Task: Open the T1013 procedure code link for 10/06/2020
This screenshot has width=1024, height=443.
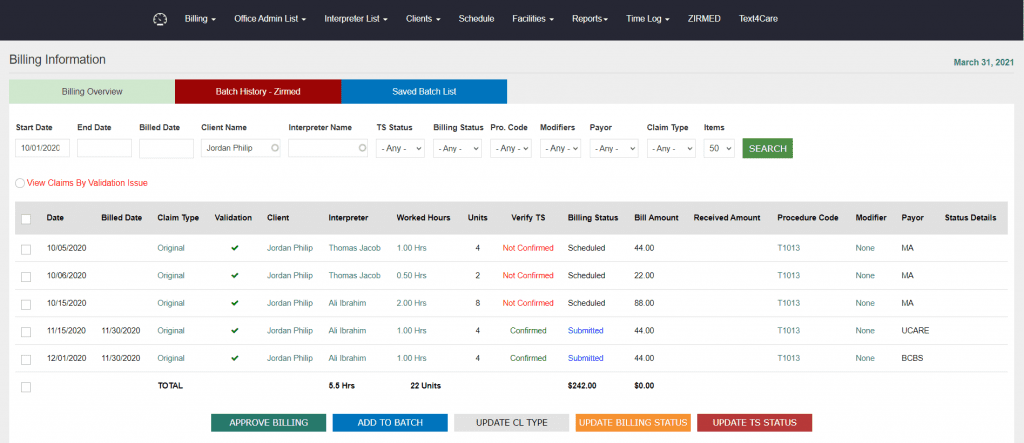Action: [x=788, y=275]
